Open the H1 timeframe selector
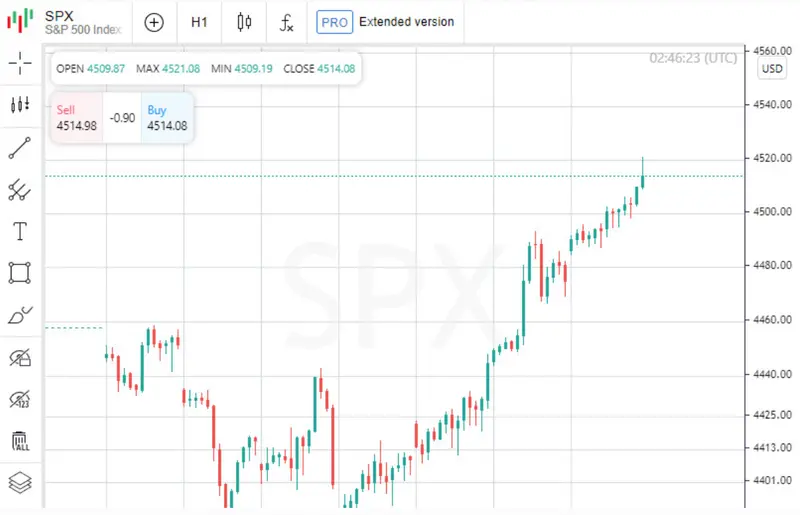Viewport: 800px width, 515px height. point(200,22)
